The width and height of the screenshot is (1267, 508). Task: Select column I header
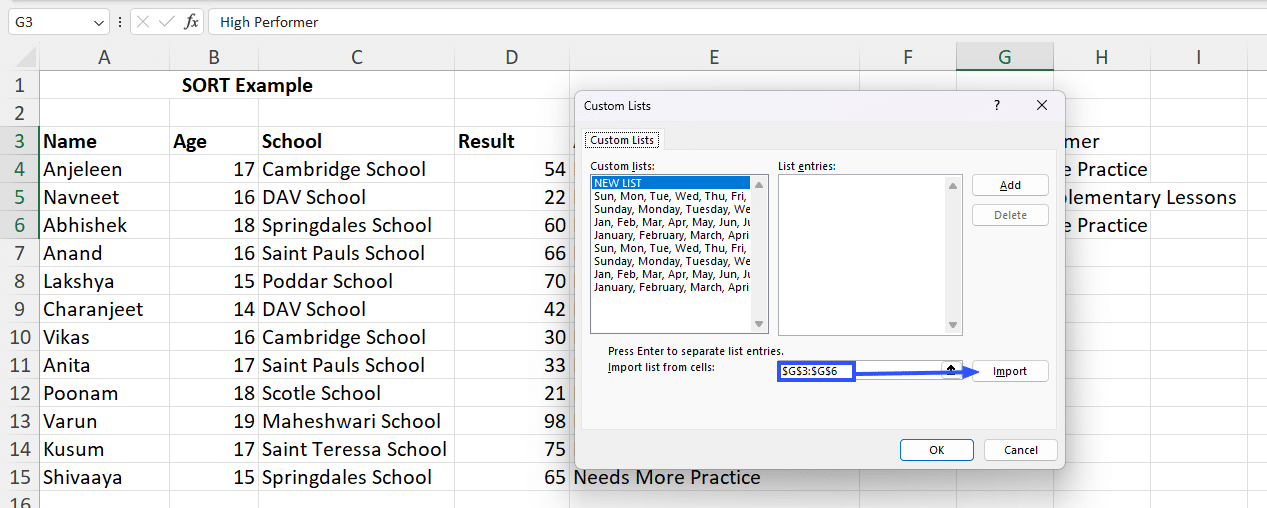[1198, 58]
